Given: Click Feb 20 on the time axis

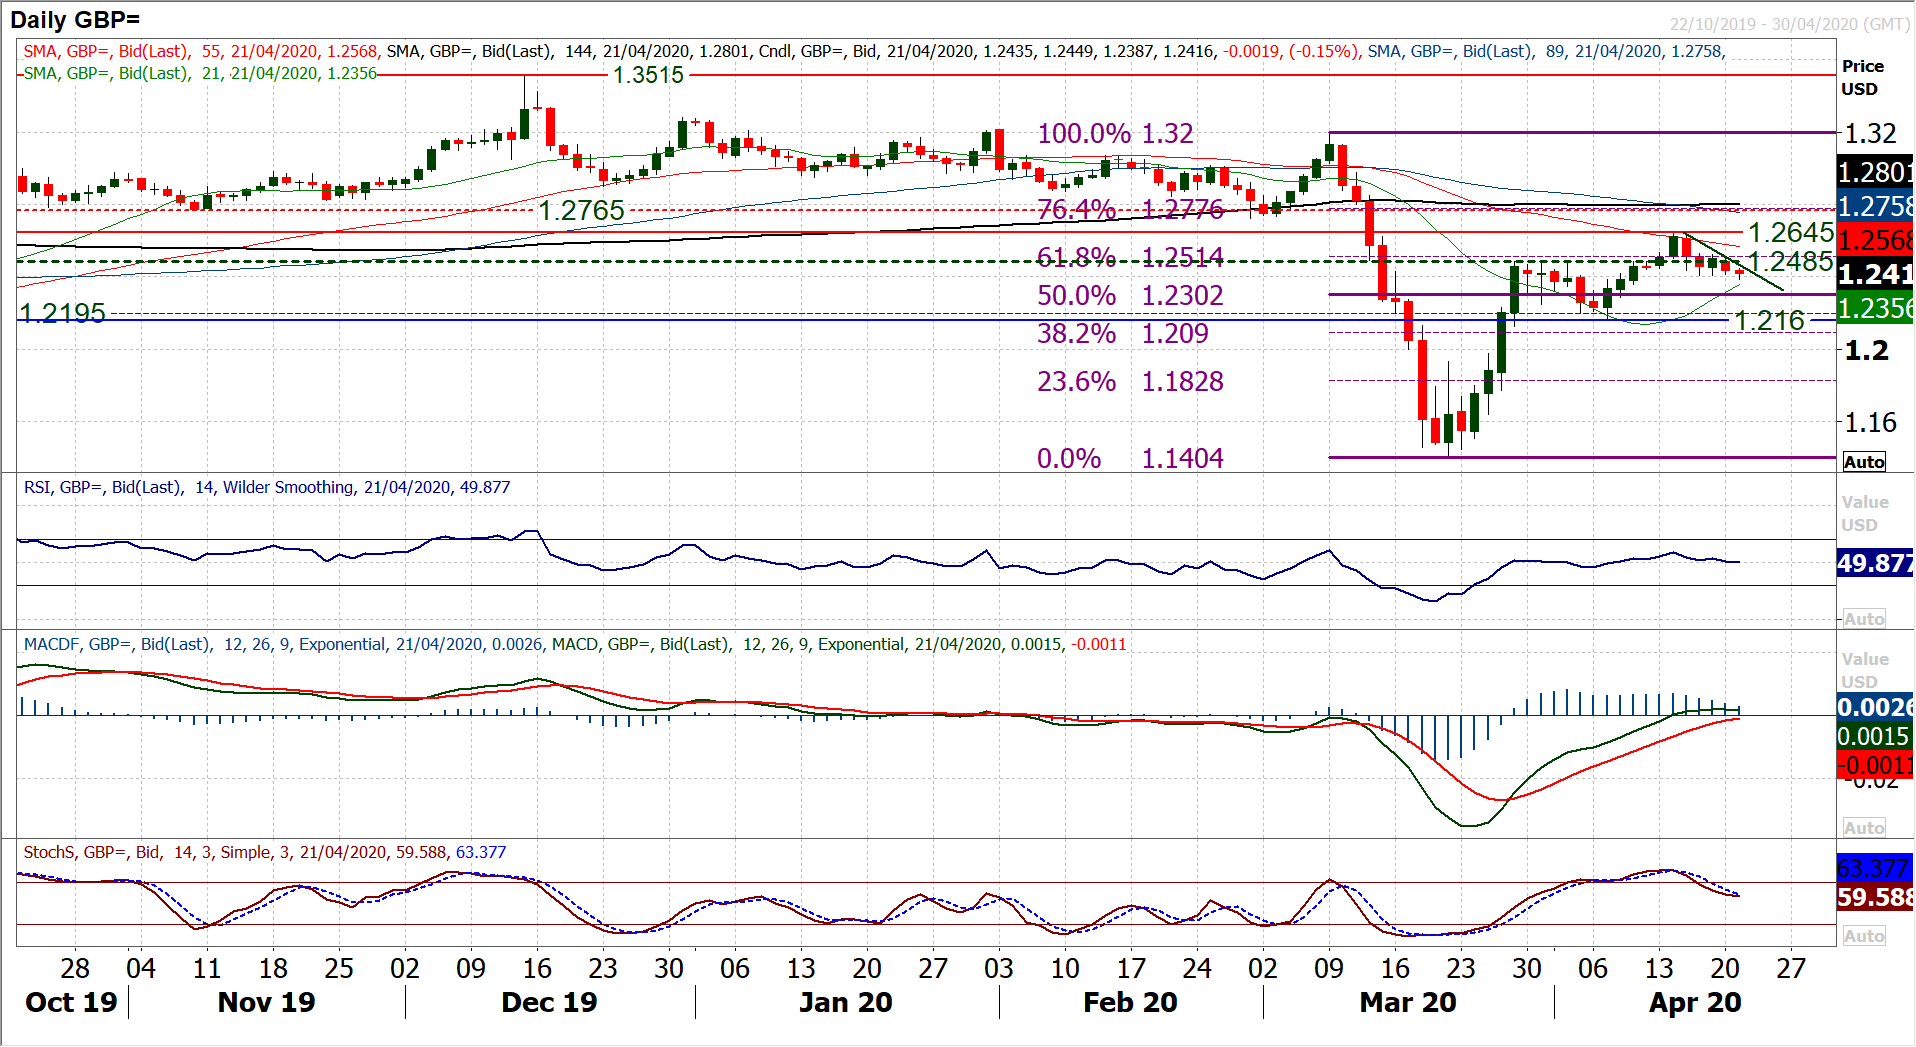Looking at the screenshot, I should [x=1130, y=1002].
